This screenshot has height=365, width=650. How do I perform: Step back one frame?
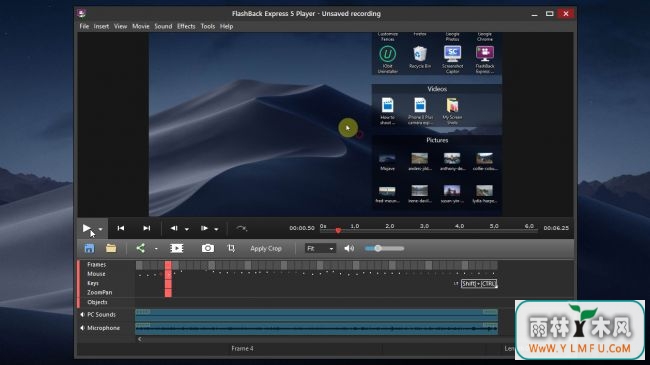pos(174,228)
